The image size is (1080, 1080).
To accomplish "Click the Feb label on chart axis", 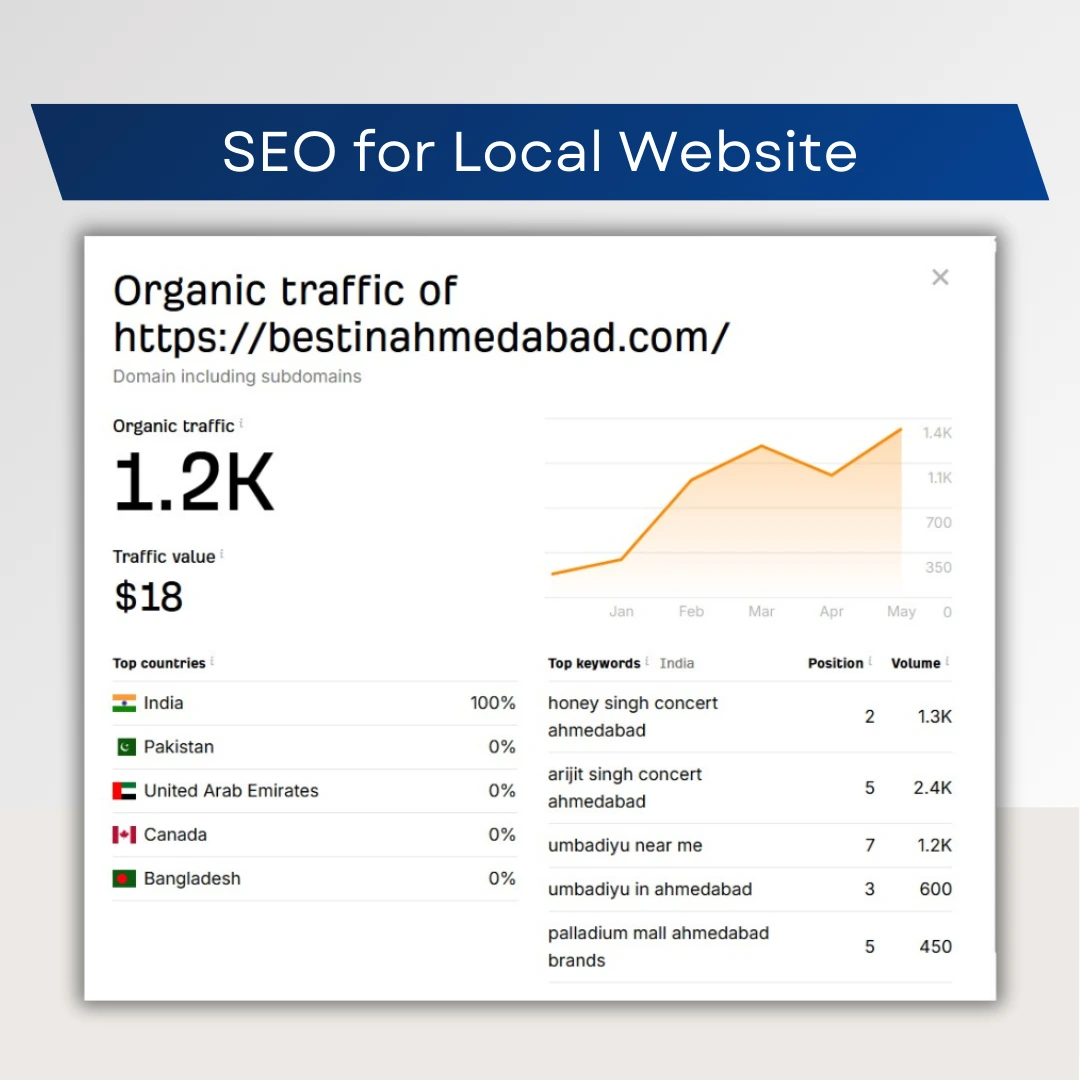I will click(691, 612).
